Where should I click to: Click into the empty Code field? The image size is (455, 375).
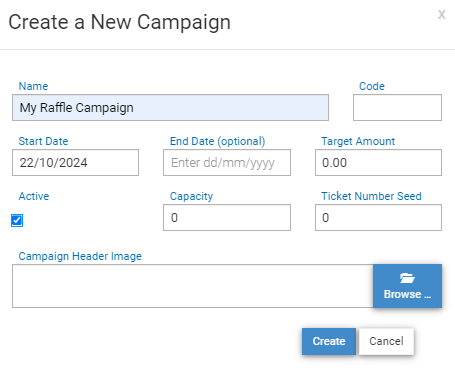point(397,108)
